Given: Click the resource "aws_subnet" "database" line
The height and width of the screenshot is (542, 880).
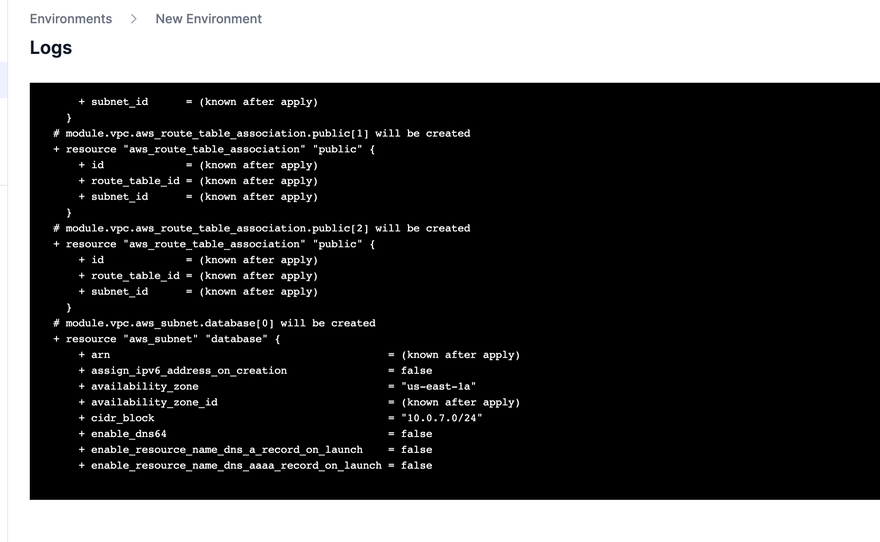Looking at the screenshot, I should (x=167, y=339).
